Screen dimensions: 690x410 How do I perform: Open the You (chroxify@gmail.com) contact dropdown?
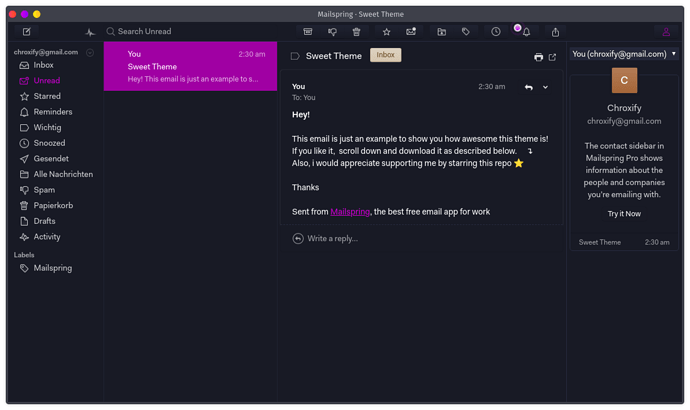coord(624,54)
